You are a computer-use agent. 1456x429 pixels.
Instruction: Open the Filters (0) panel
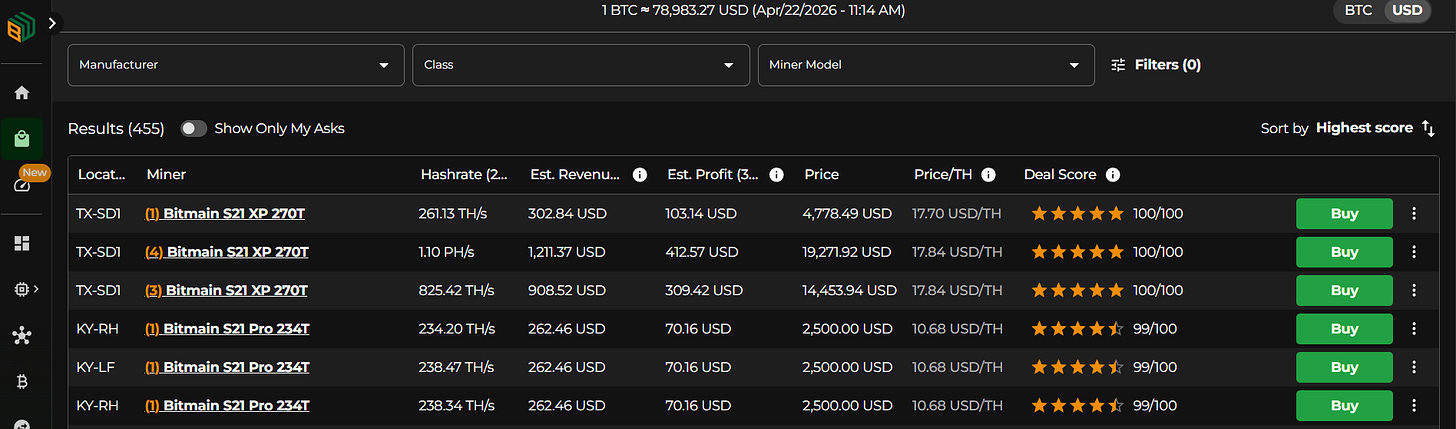pyautogui.click(x=1156, y=64)
